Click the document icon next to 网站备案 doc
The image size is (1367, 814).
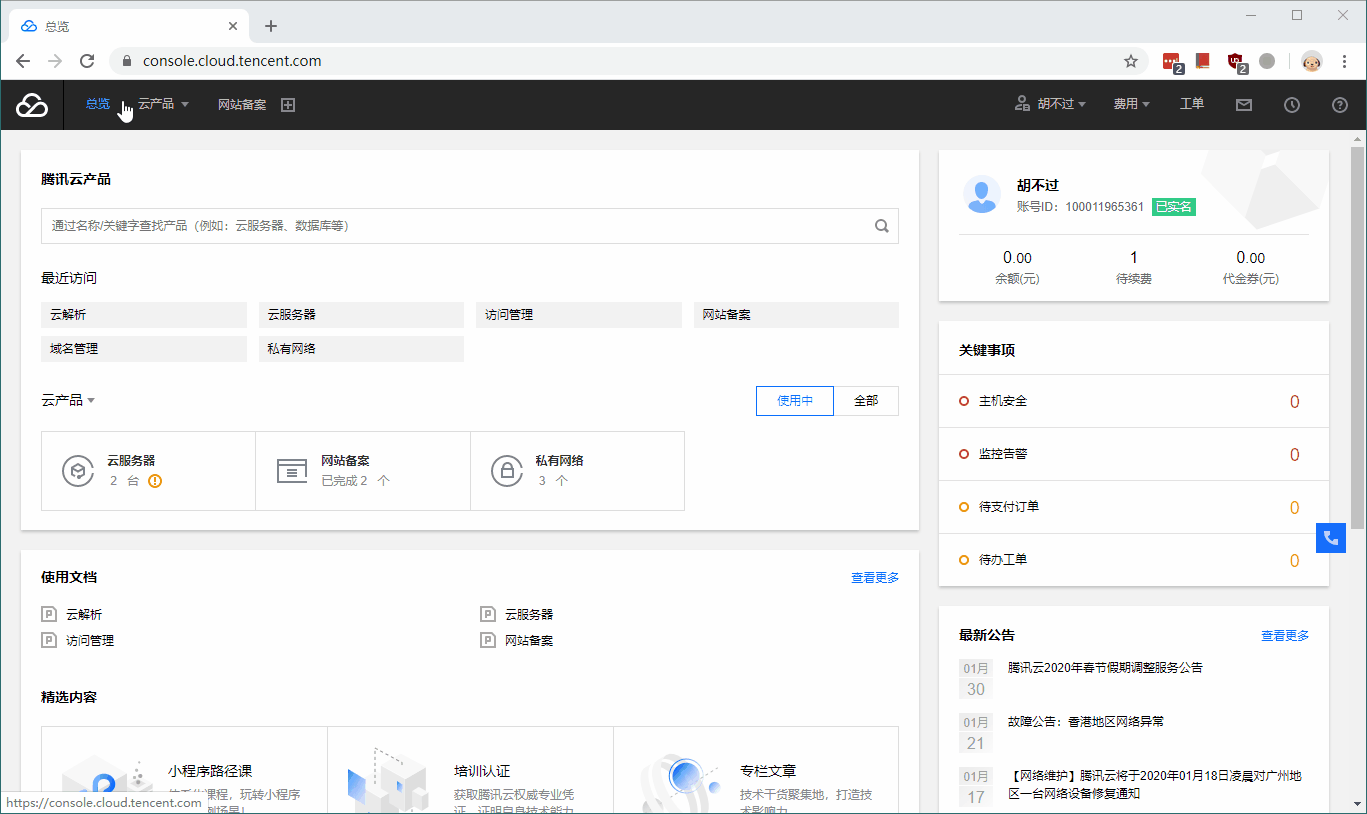[x=488, y=640]
